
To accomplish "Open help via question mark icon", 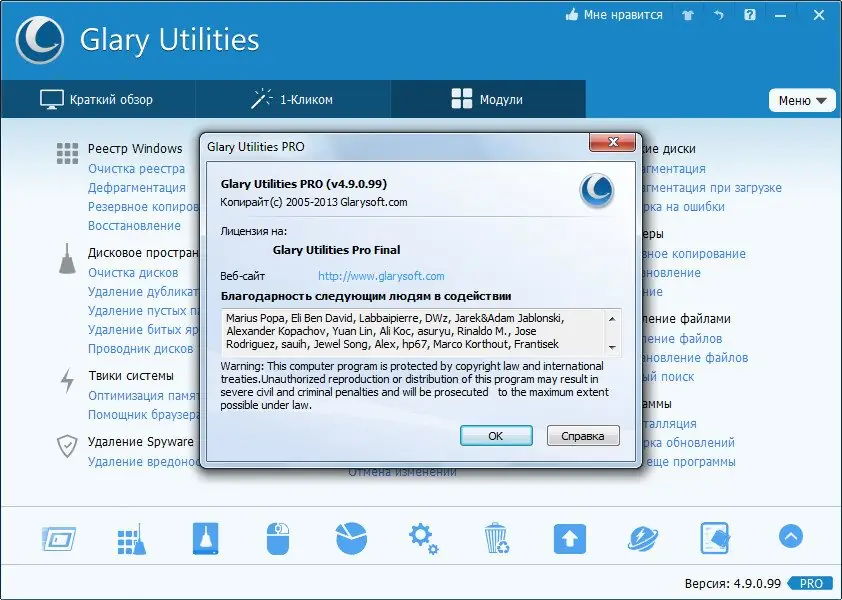I will [x=750, y=14].
